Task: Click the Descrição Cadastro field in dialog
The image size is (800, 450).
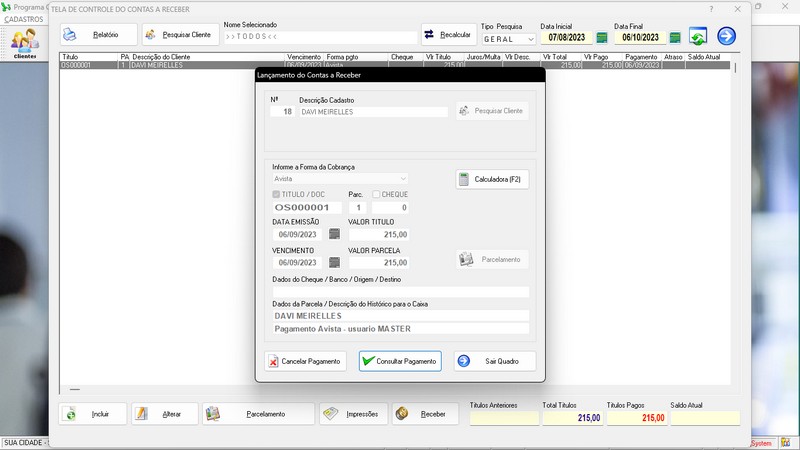Action: [373, 112]
